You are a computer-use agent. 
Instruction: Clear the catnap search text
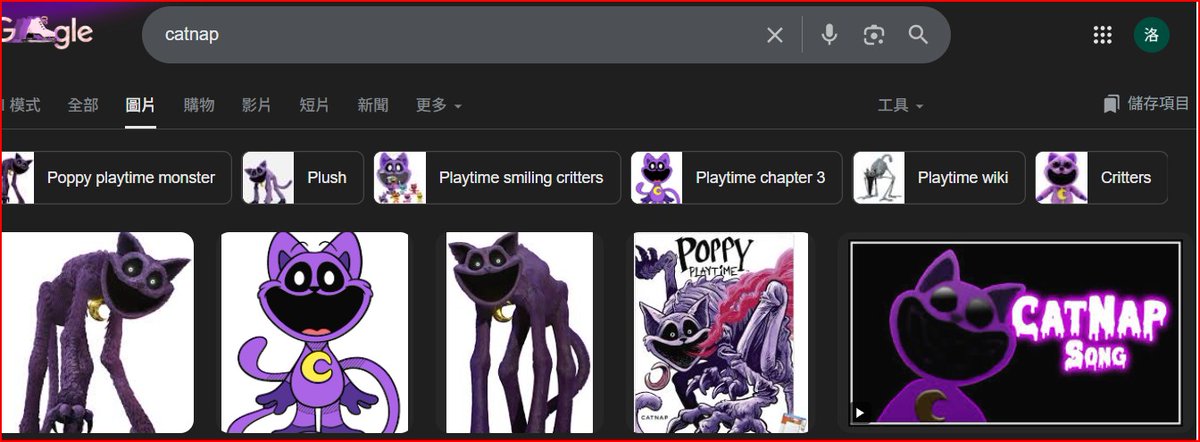click(x=775, y=35)
